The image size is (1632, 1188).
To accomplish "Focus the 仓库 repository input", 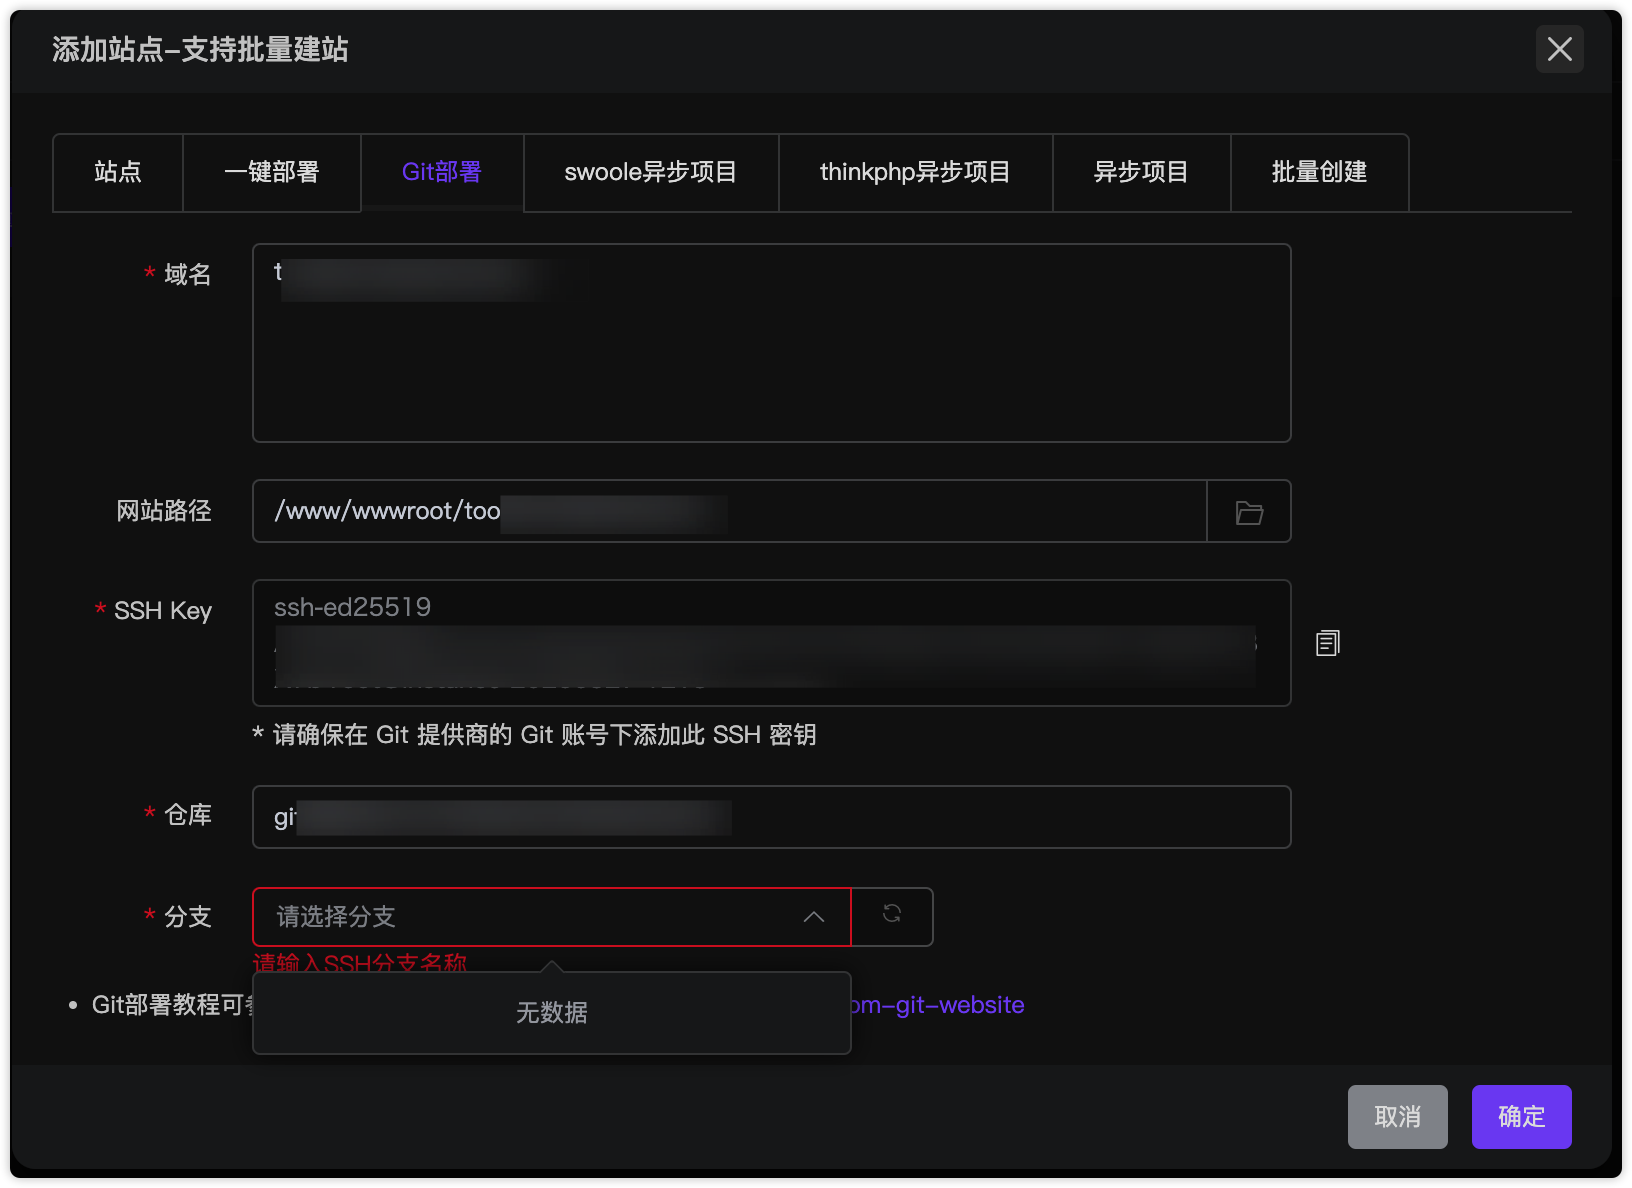I will pyautogui.click(x=771, y=817).
